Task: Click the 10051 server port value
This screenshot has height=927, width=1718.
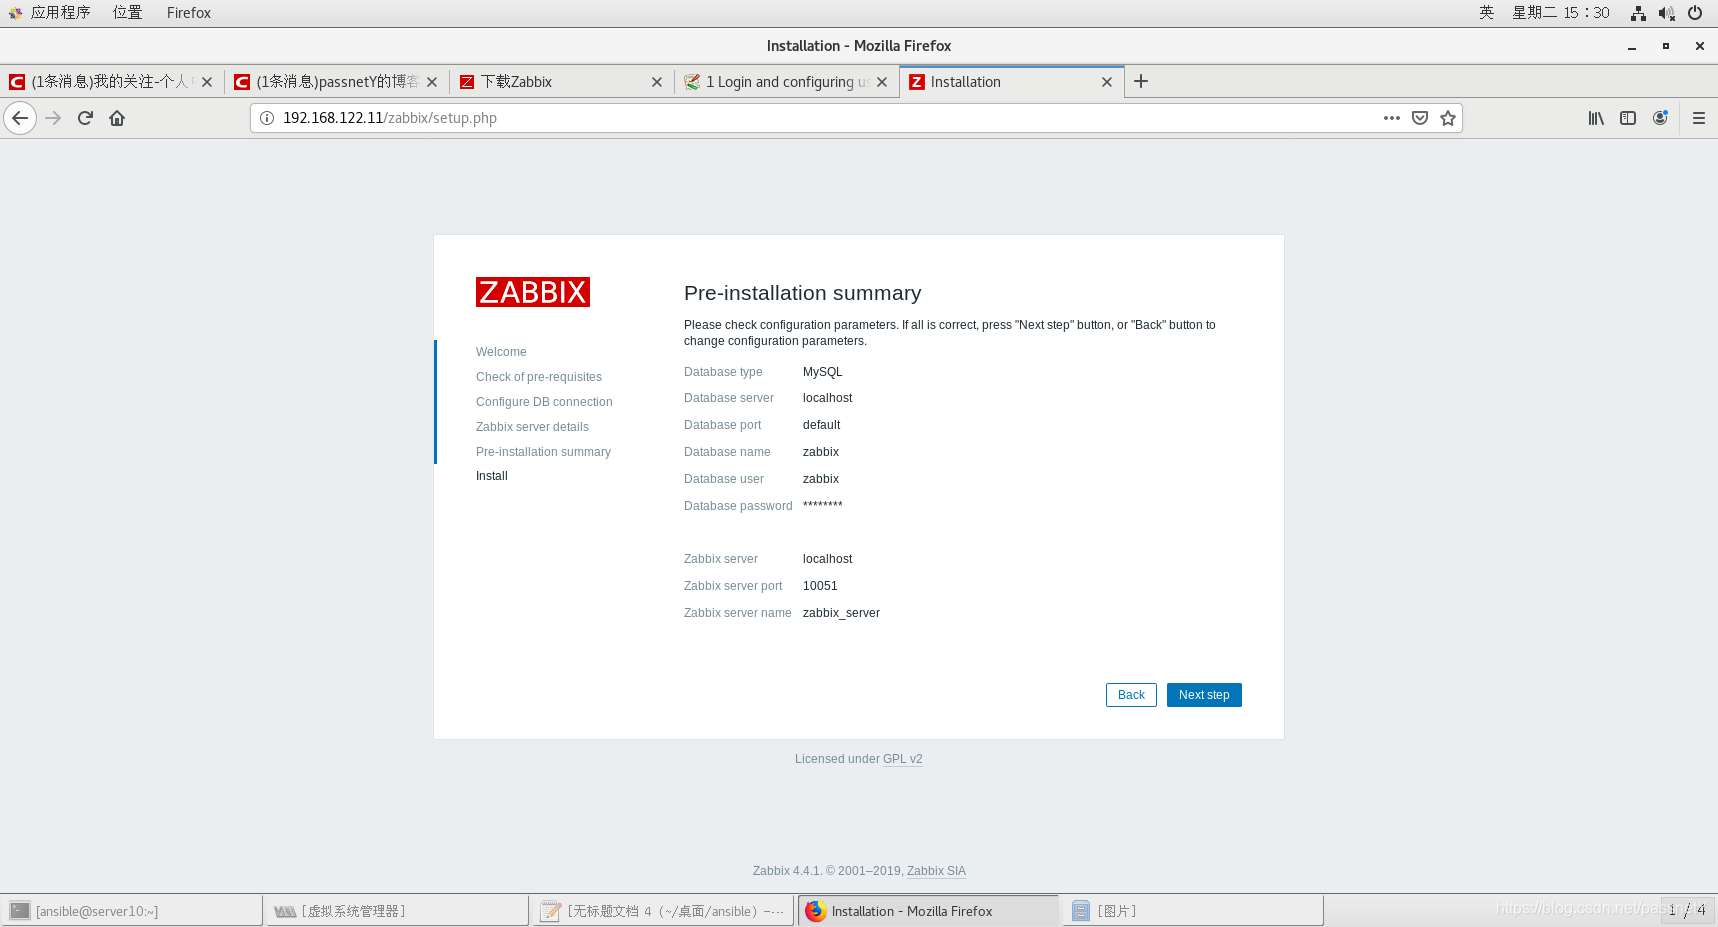Action: coord(820,586)
